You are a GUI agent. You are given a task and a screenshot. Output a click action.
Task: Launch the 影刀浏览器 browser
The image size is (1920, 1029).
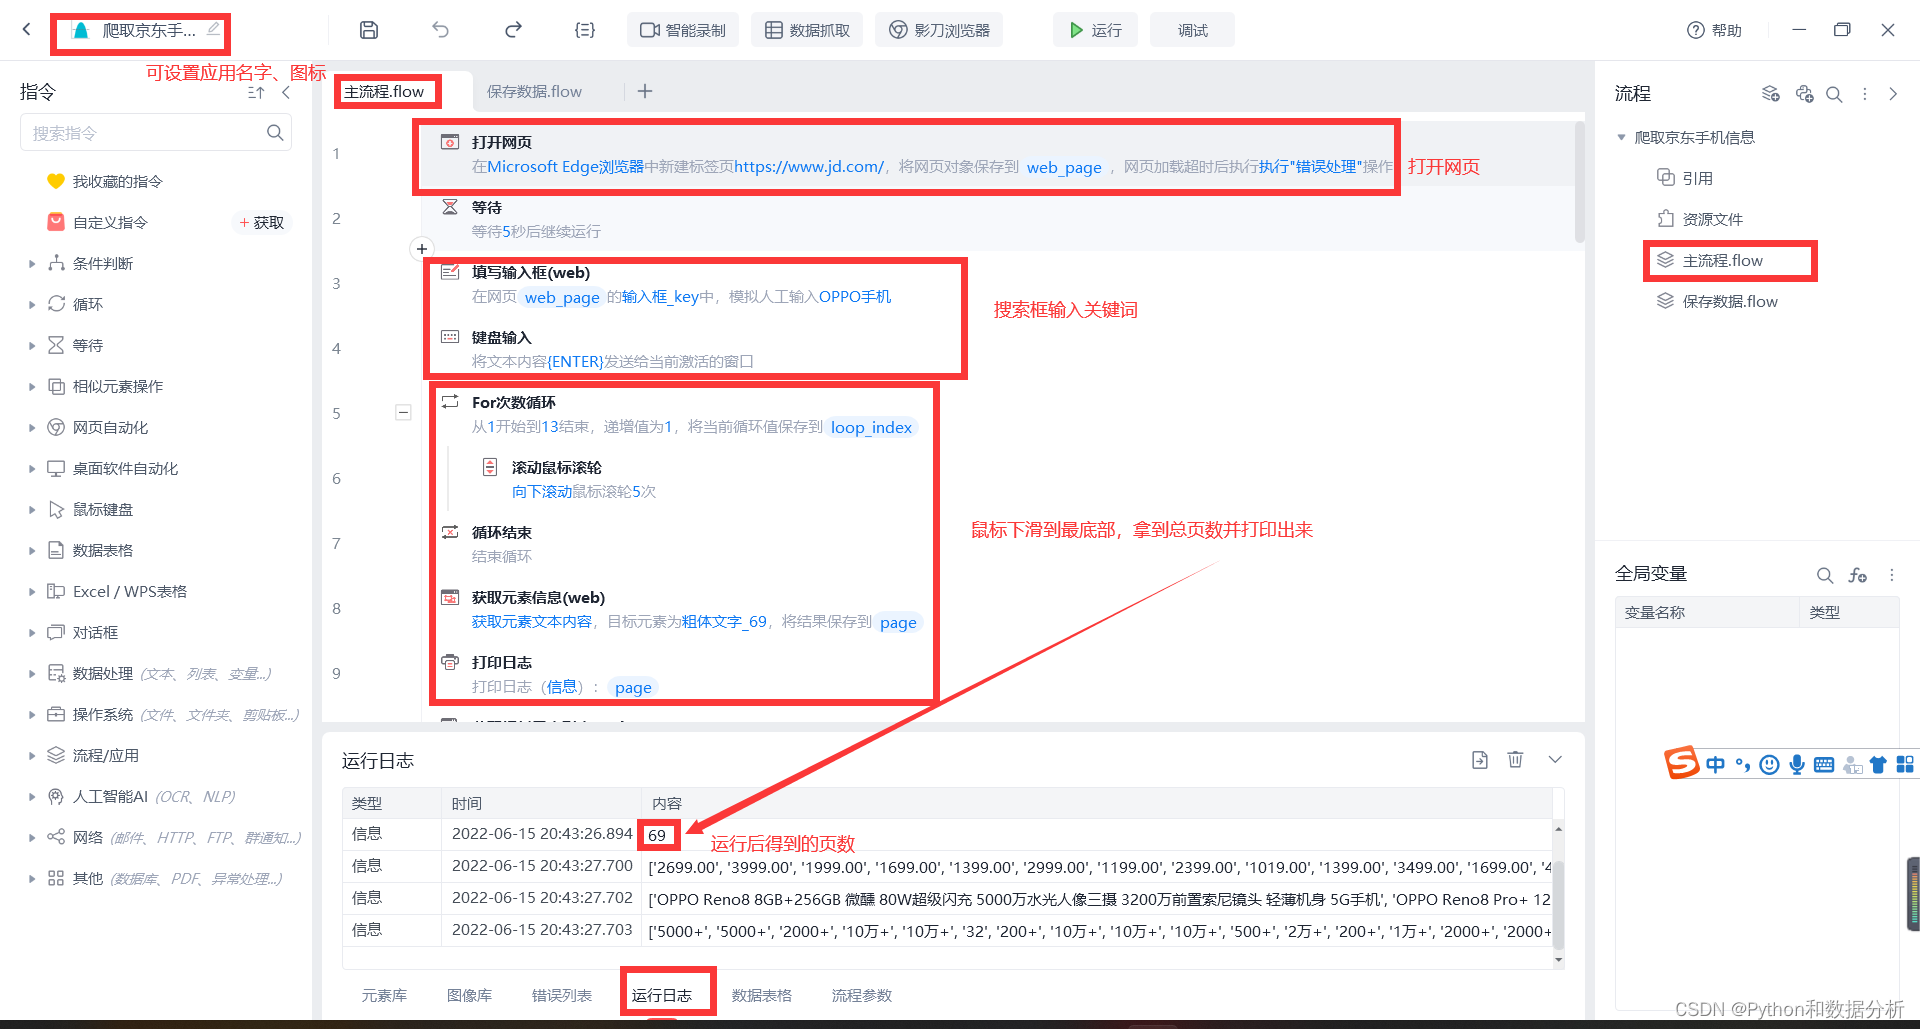click(937, 30)
